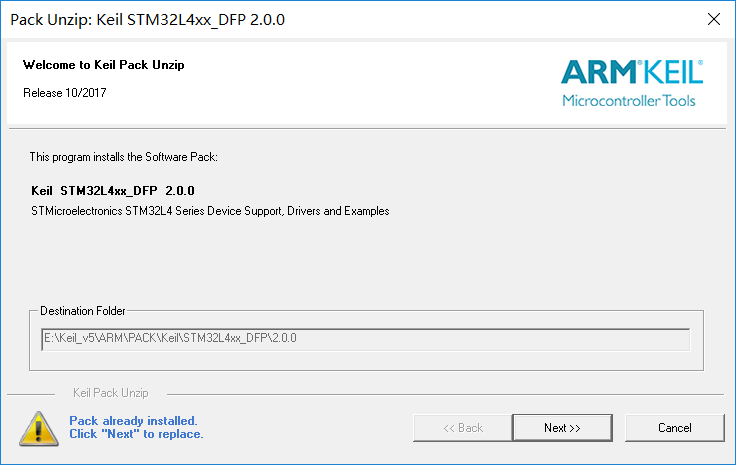
Task: Click the ARM KEIL logo
Action: click(632, 83)
